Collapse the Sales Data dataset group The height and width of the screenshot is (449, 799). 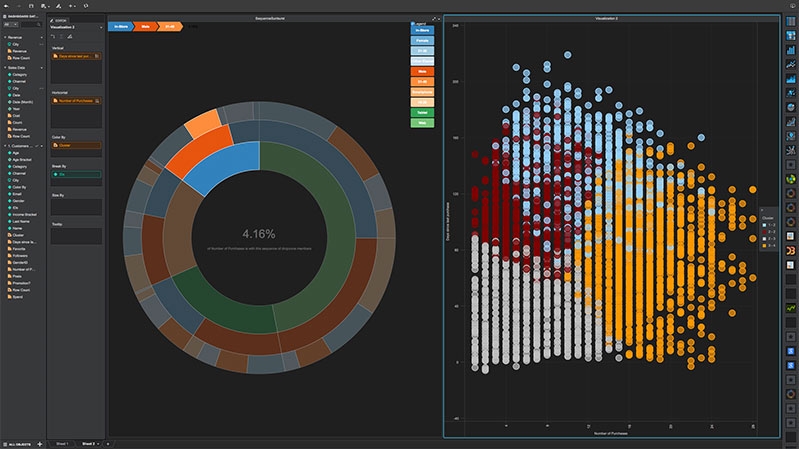[x=7, y=67]
